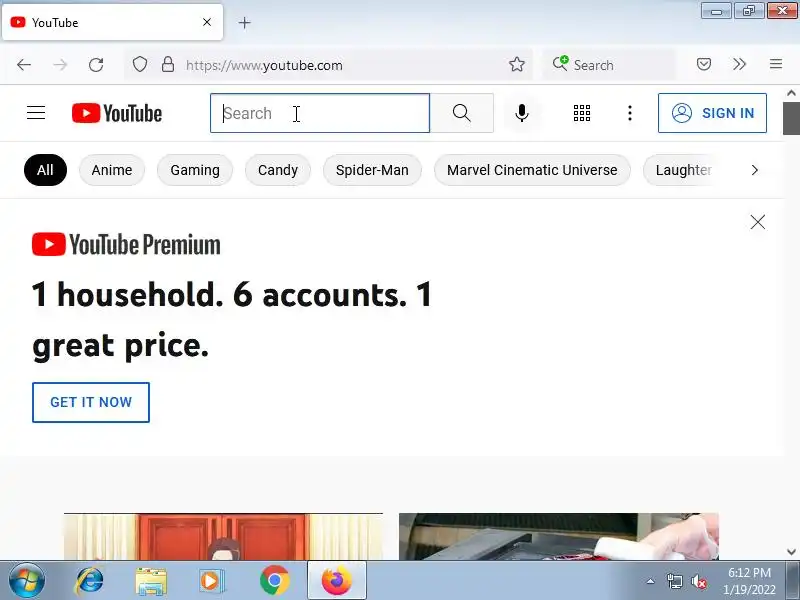Show more category chips with right chevron

755,170
